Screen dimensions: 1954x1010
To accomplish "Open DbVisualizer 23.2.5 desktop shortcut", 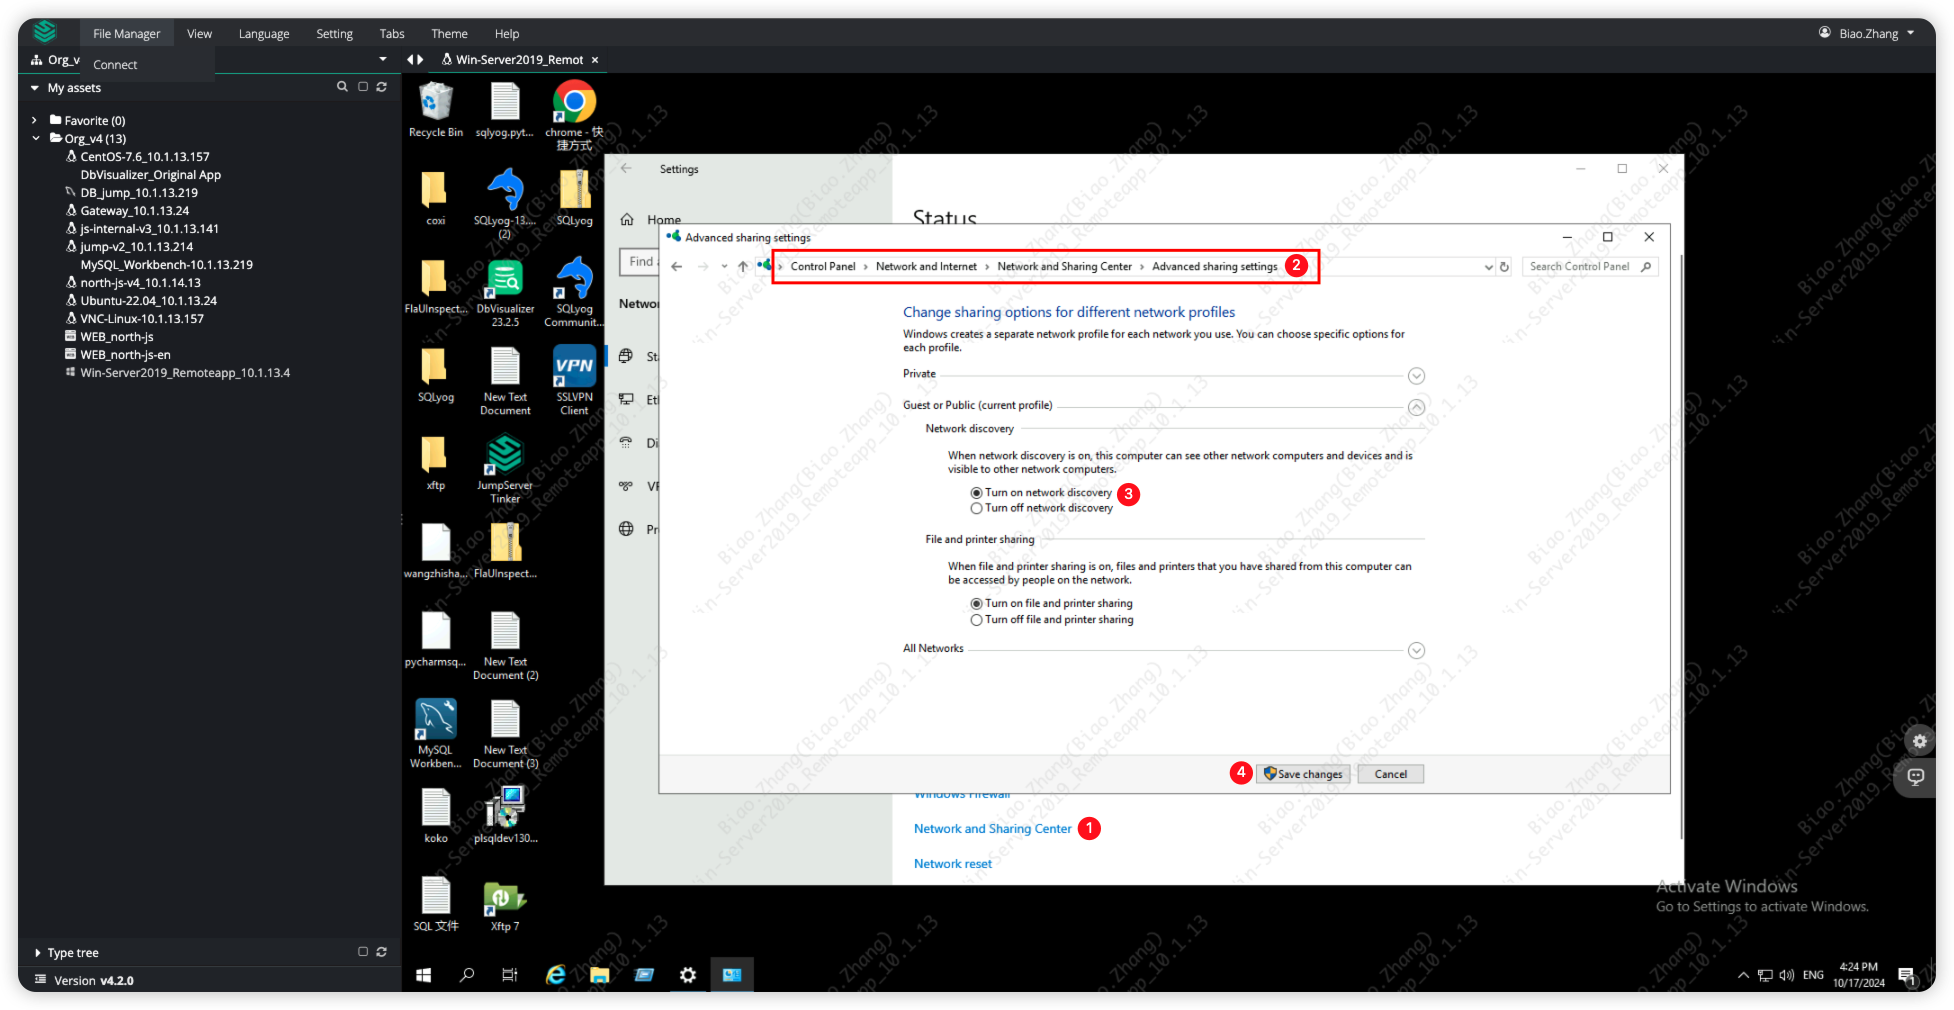I will coord(505,291).
